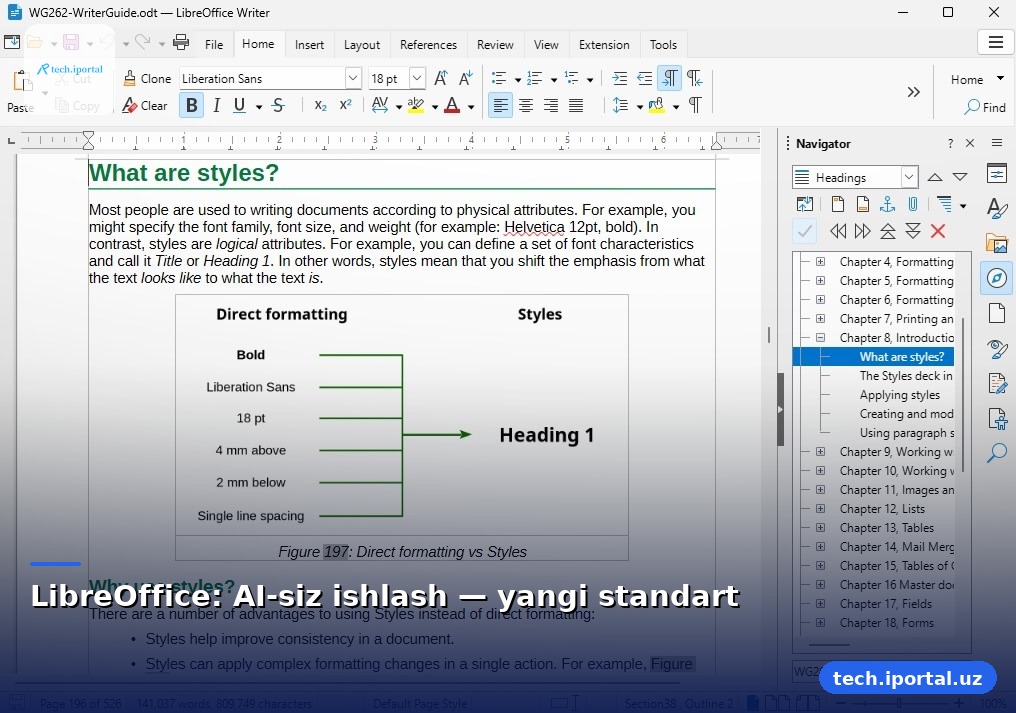The image size is (1016, 713).
Task: Click Navigator anchor icon
Action: click(887, 205)
